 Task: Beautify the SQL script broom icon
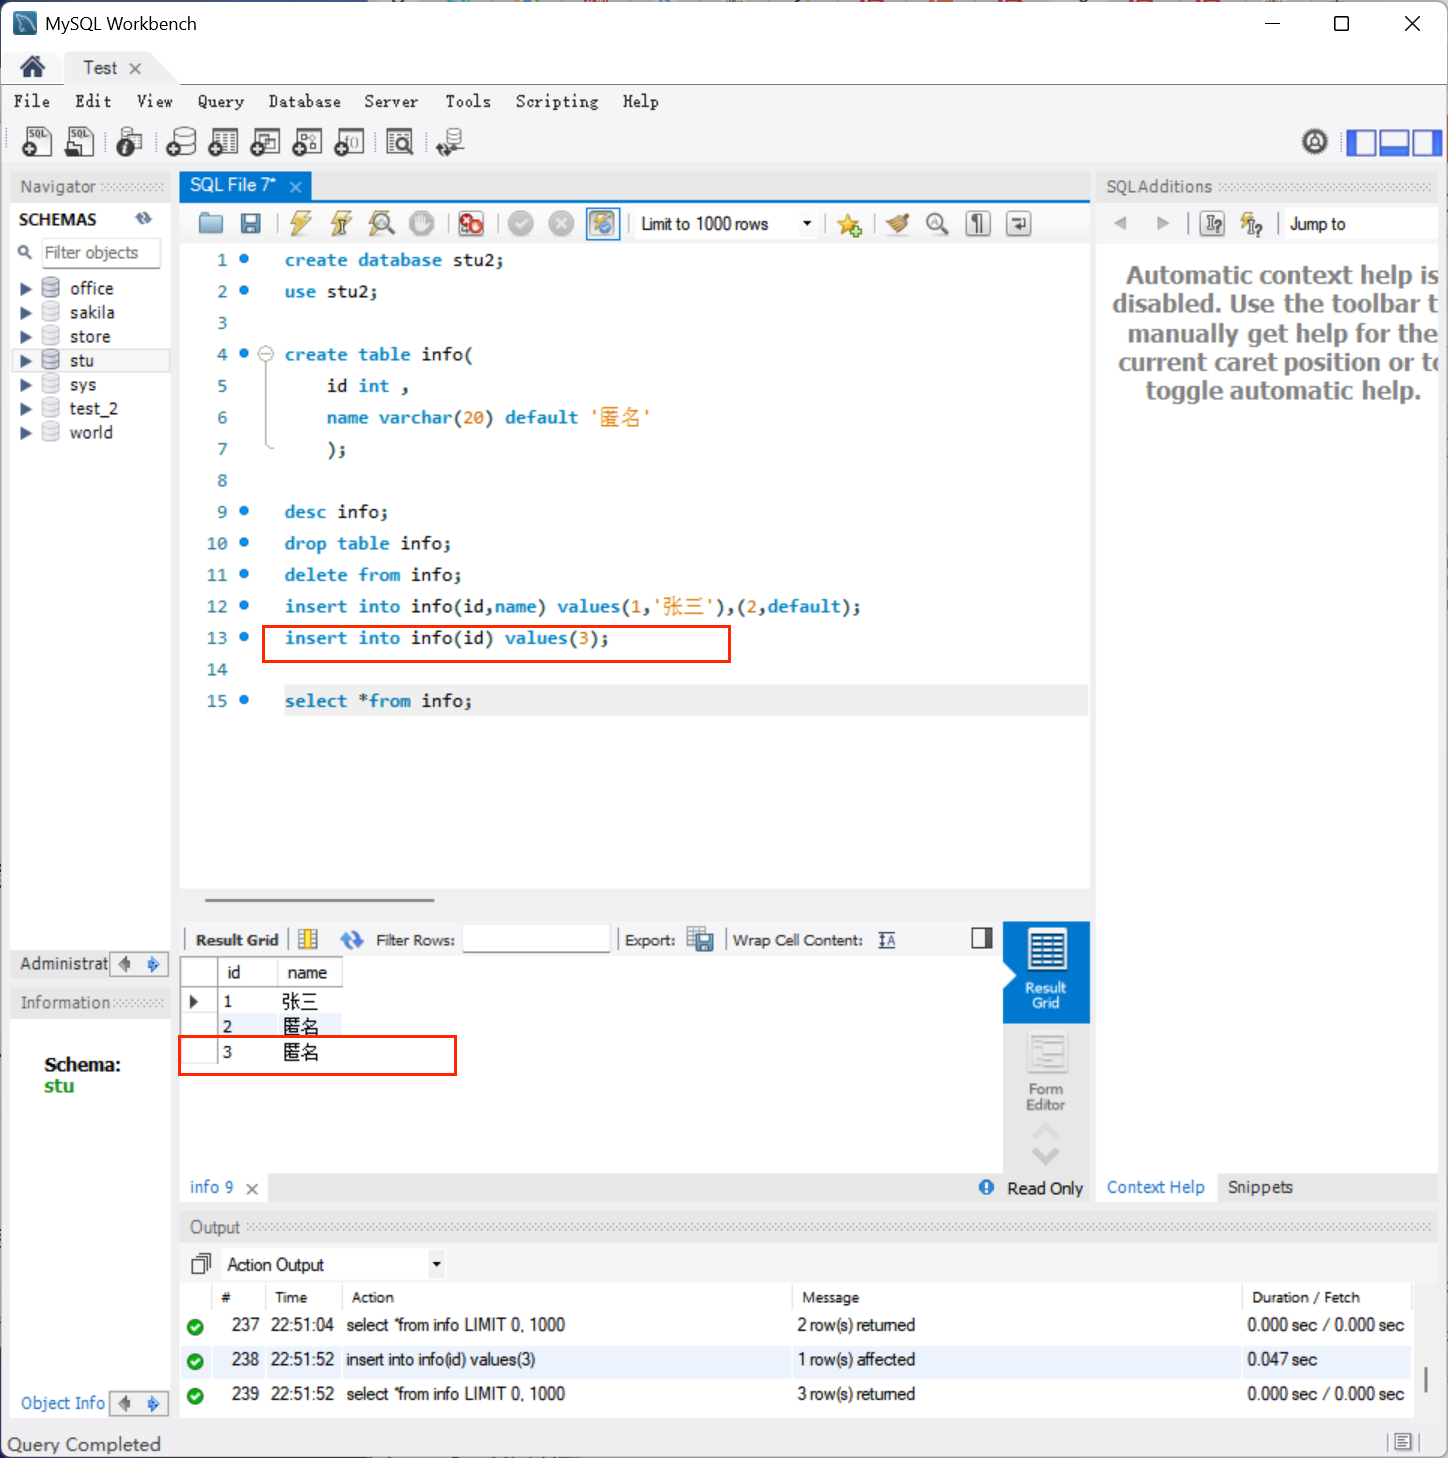[898, 224]
